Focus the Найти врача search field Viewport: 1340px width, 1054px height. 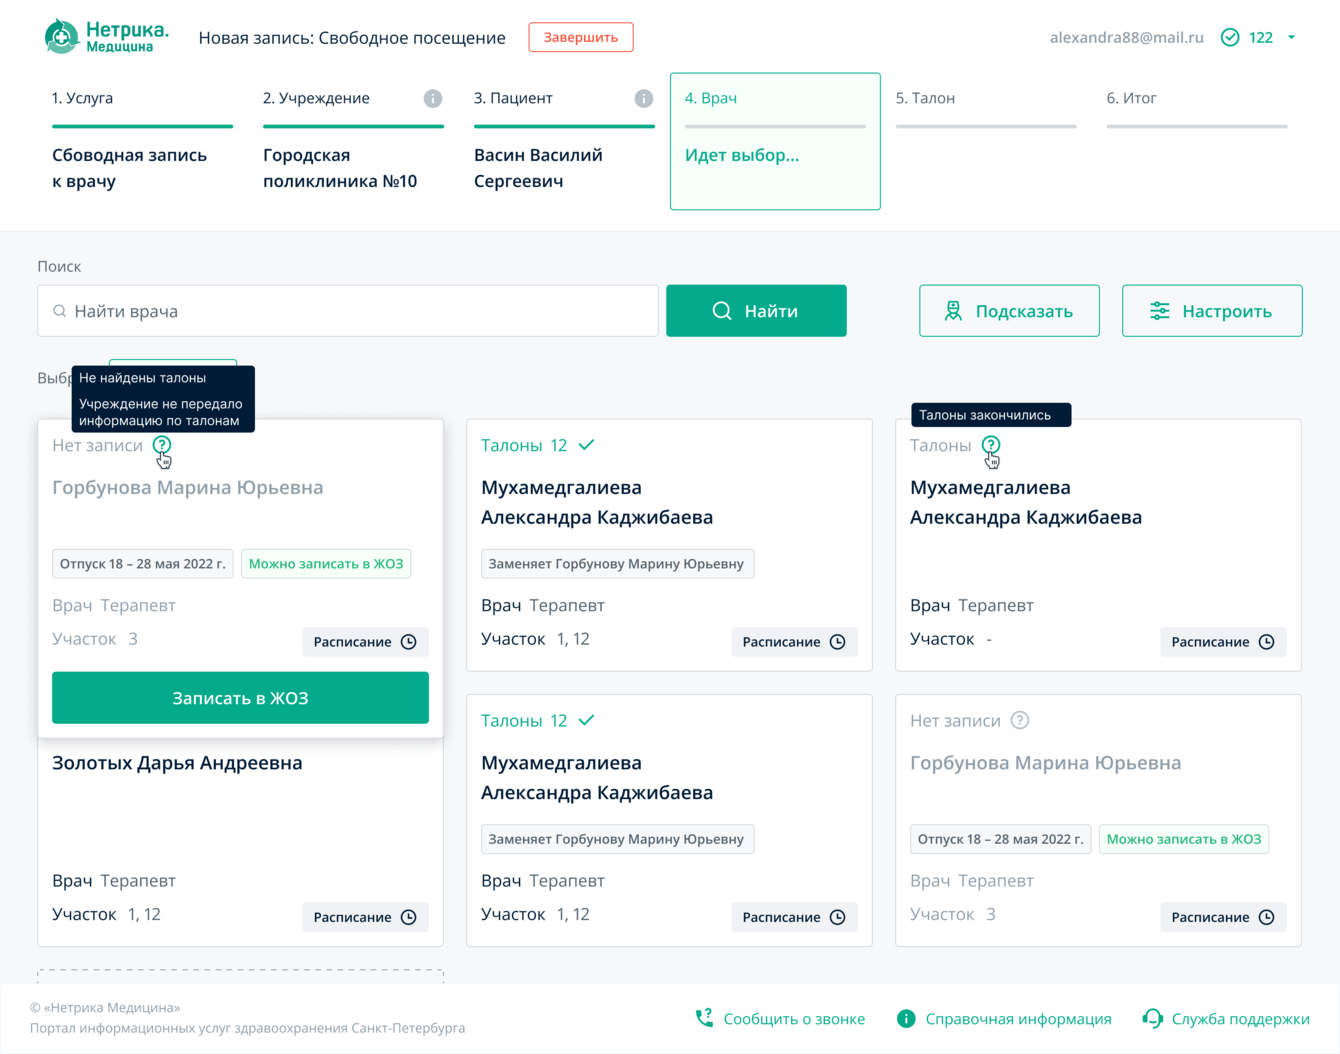[x=348, y=311]
